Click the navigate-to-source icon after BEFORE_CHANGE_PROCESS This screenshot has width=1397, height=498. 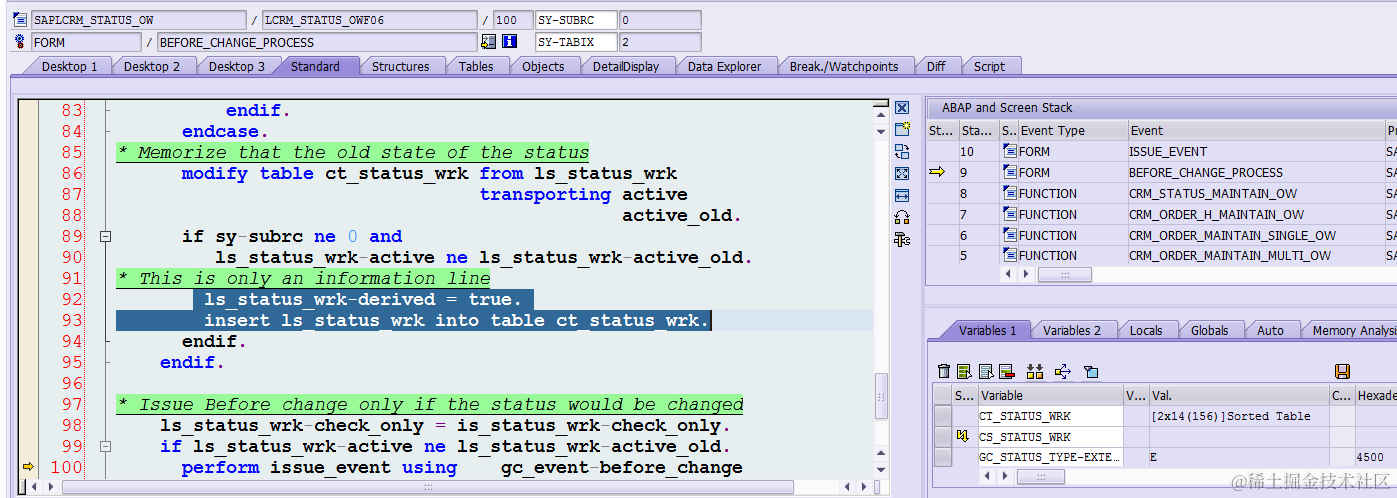488,42
